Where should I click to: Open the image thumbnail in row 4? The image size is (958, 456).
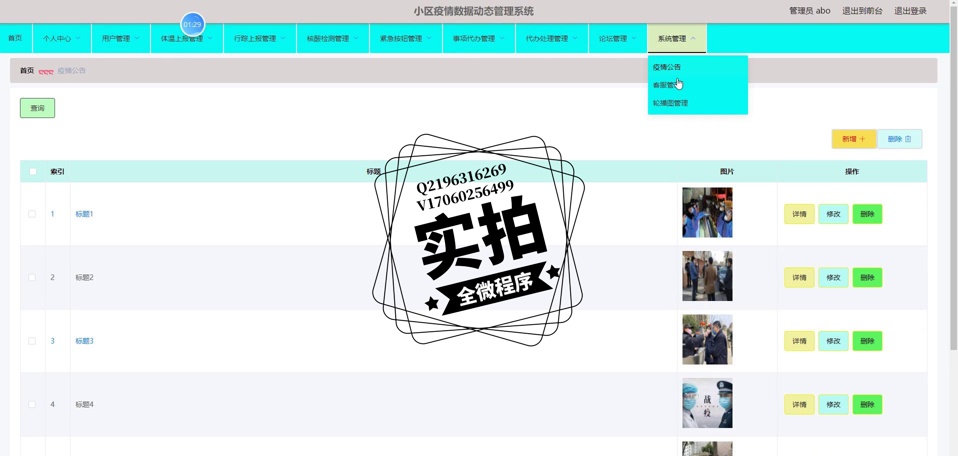click(706, 404)
